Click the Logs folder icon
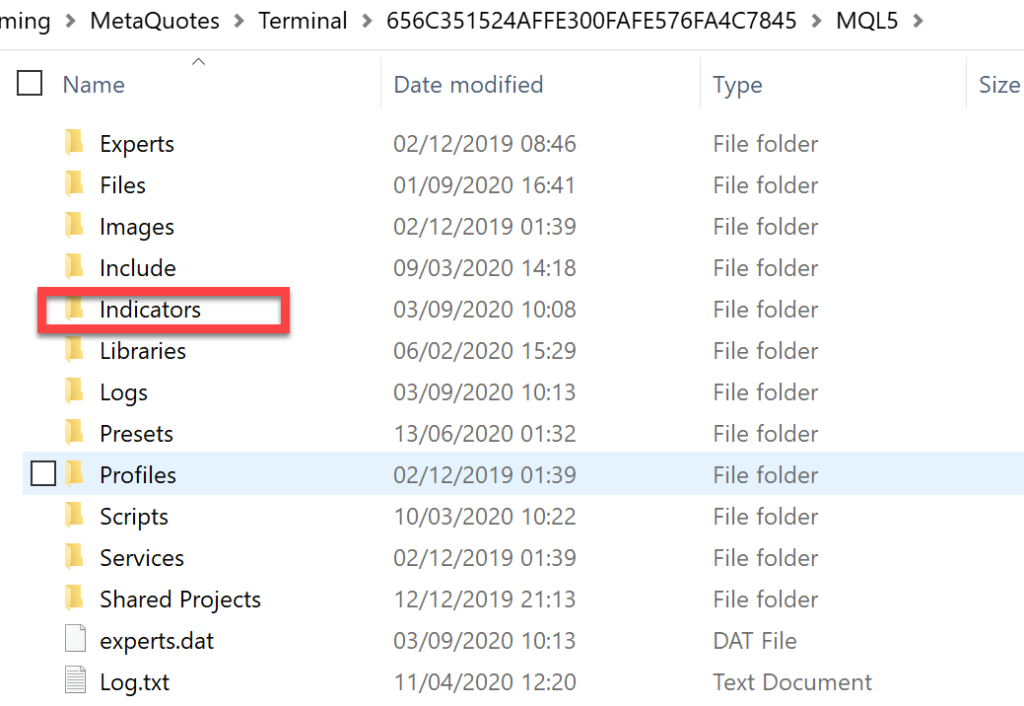Viewport: 1024px width, 706px height. point(74,391)
